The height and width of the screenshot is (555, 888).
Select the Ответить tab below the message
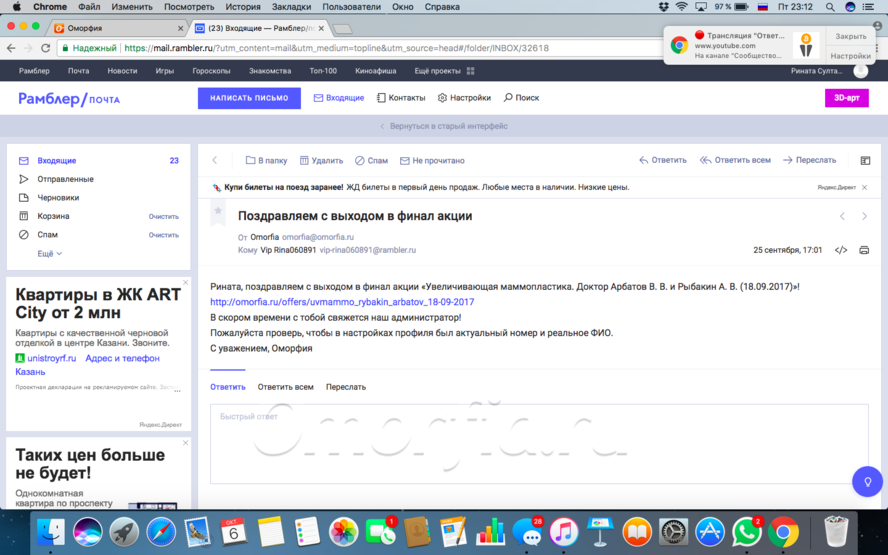pos(228,387)
